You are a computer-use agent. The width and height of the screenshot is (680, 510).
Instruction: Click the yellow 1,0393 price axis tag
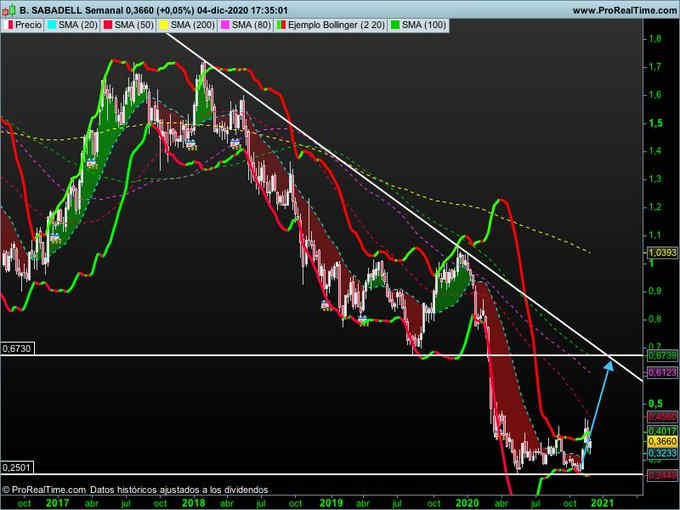click(662, 252)
